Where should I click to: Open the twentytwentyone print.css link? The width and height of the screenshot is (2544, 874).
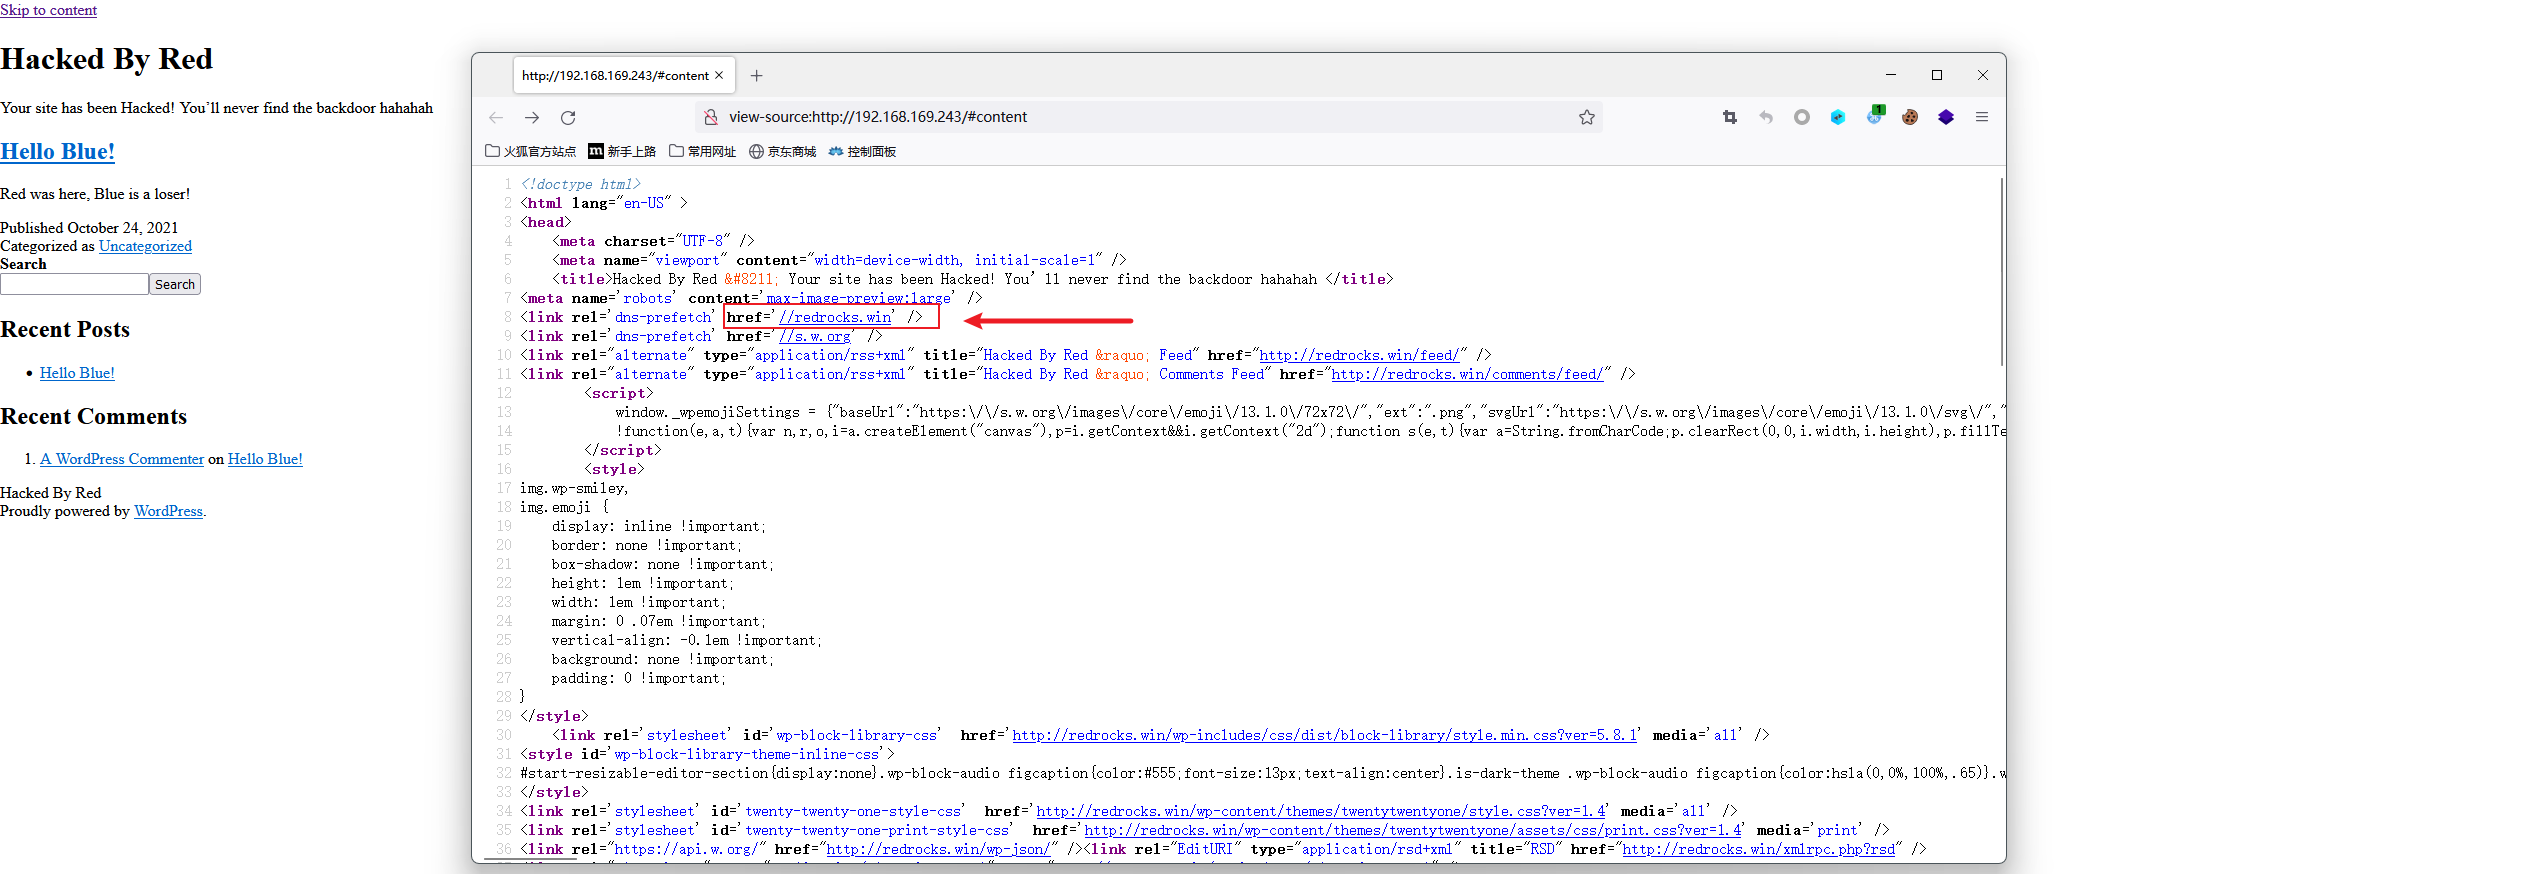point(1412,830)
